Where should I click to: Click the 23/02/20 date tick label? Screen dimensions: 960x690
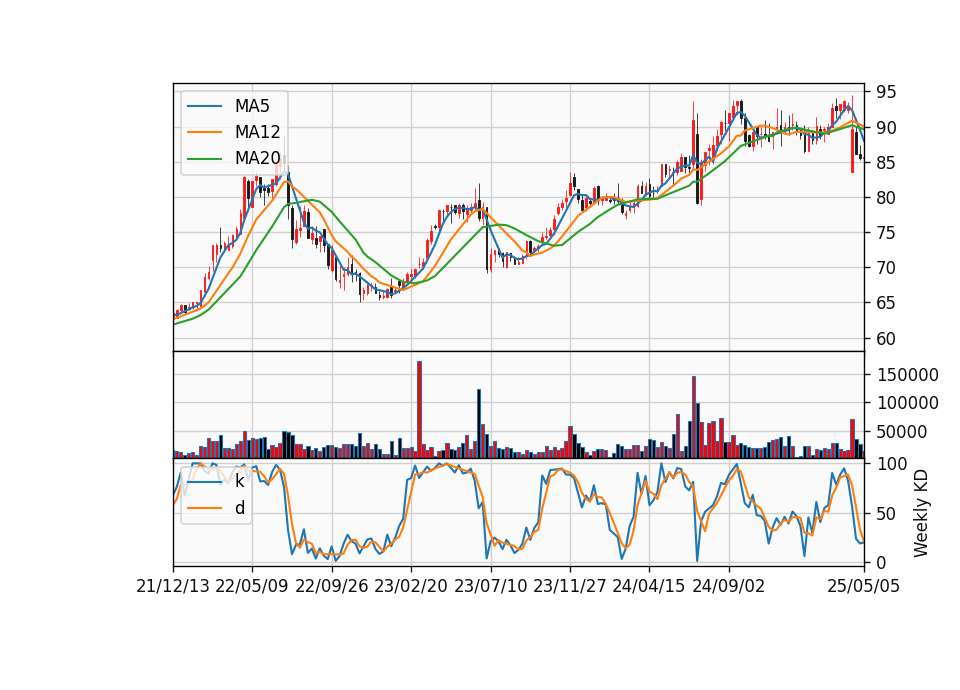[x=411, y=586]
